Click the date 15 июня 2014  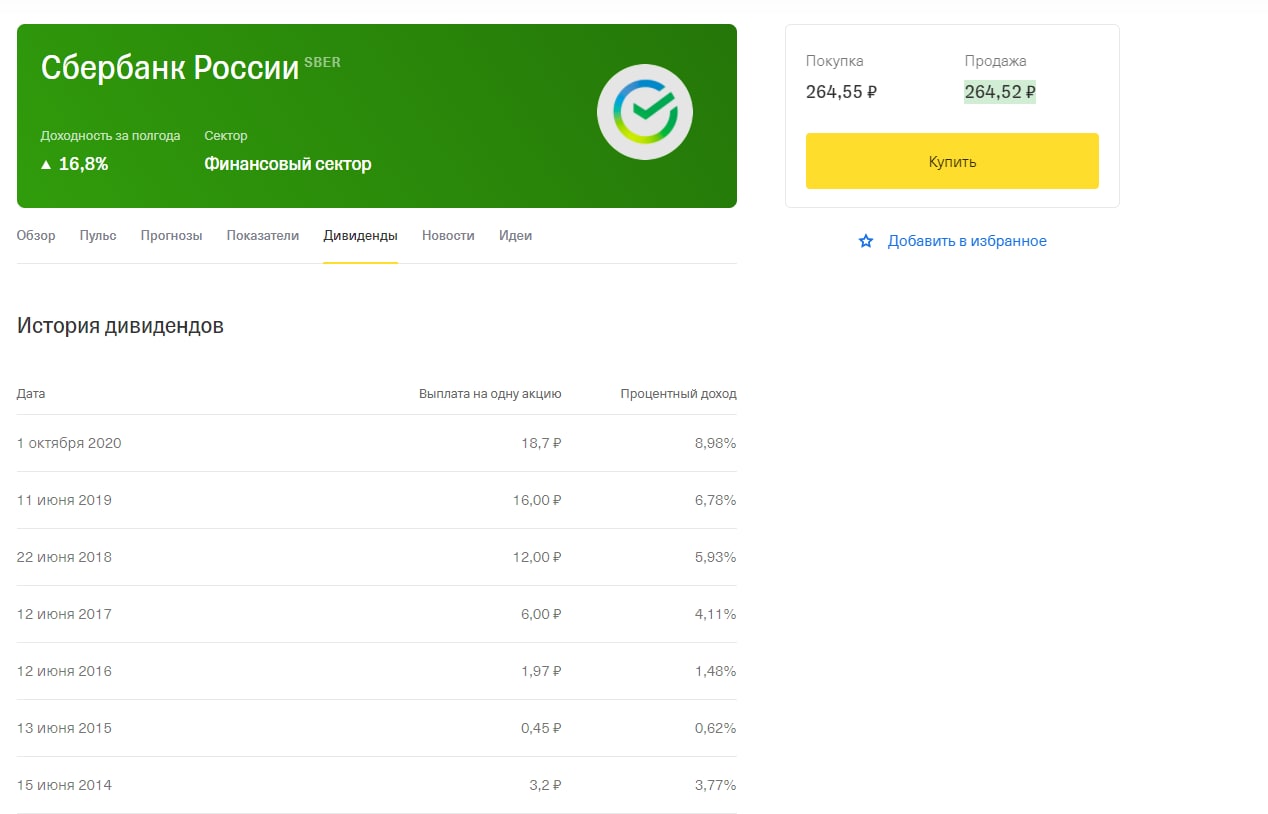pos(64,785)
